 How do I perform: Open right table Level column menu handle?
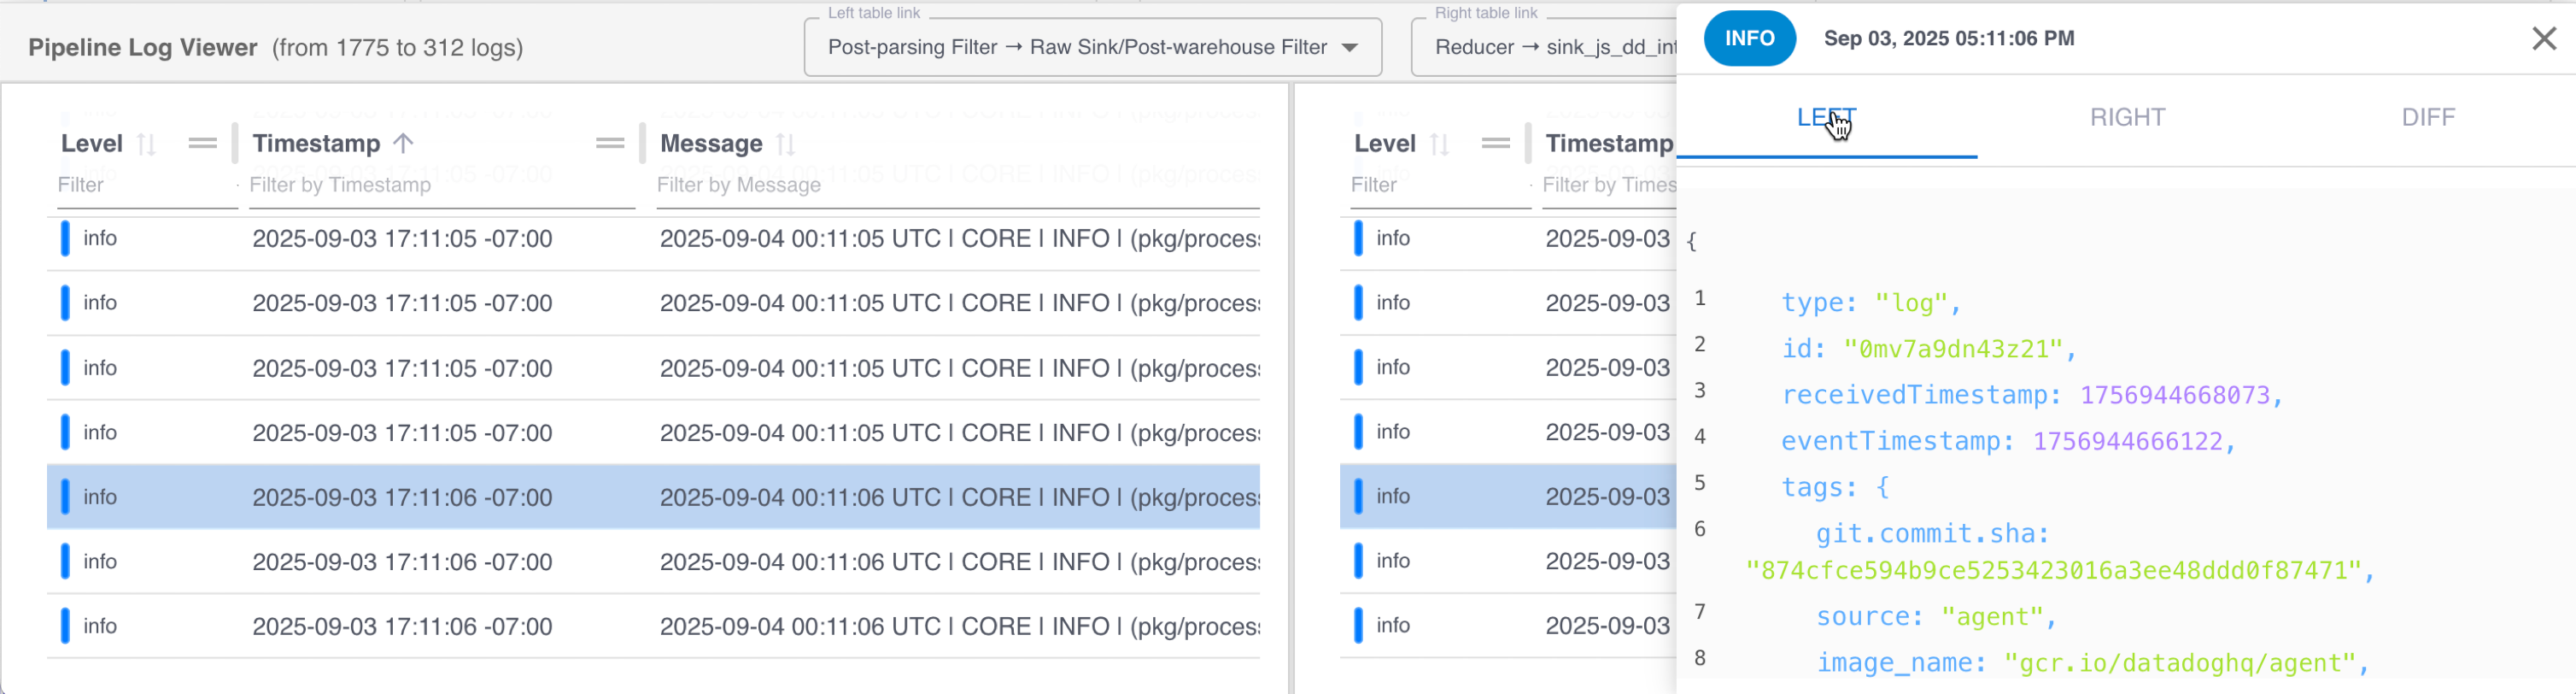pyautogui.click(x=1496, y=143)
